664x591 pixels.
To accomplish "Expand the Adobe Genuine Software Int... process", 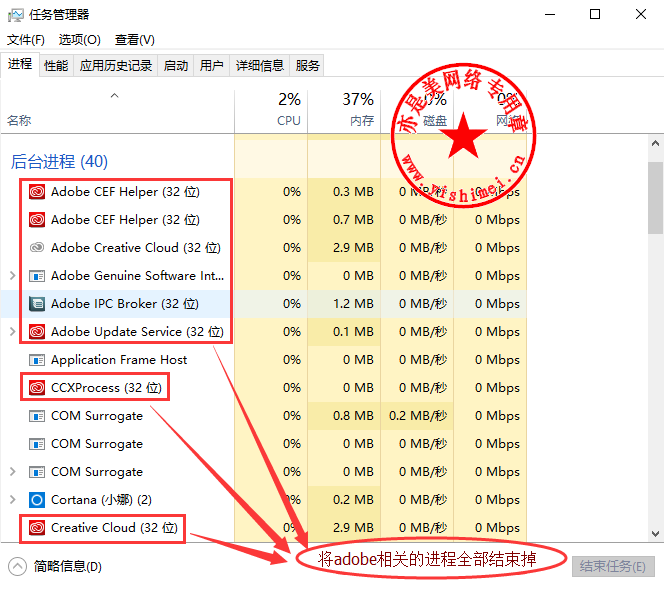I will (x=12, y=276).
